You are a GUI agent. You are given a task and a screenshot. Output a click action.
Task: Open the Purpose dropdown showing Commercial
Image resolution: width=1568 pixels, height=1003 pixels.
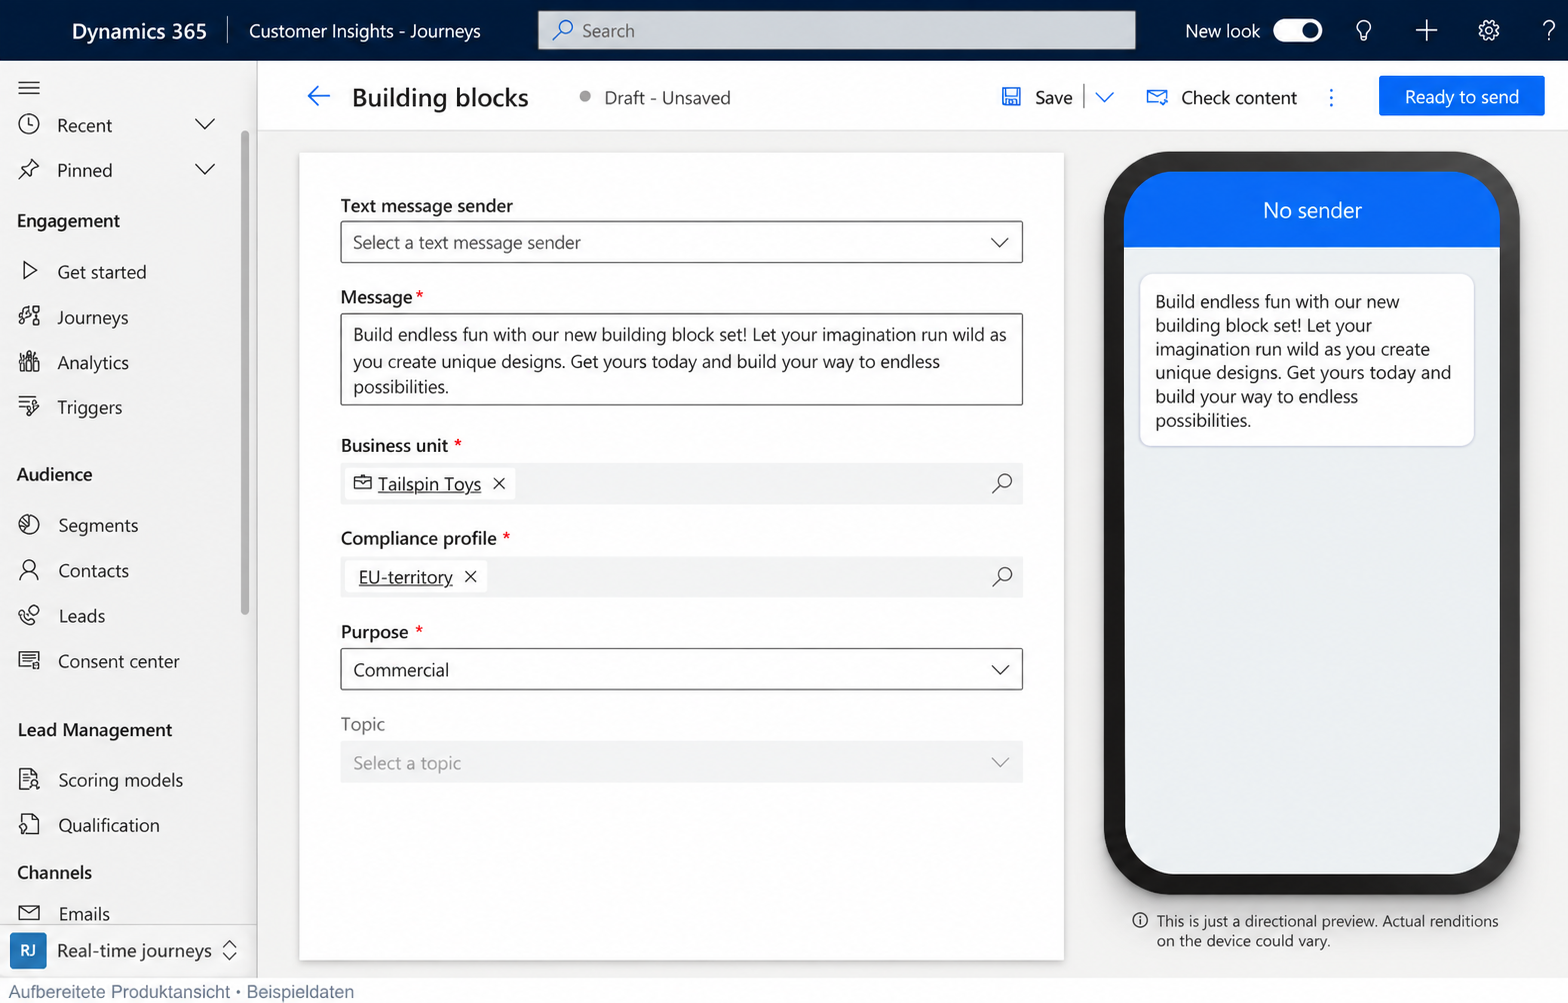681,669
